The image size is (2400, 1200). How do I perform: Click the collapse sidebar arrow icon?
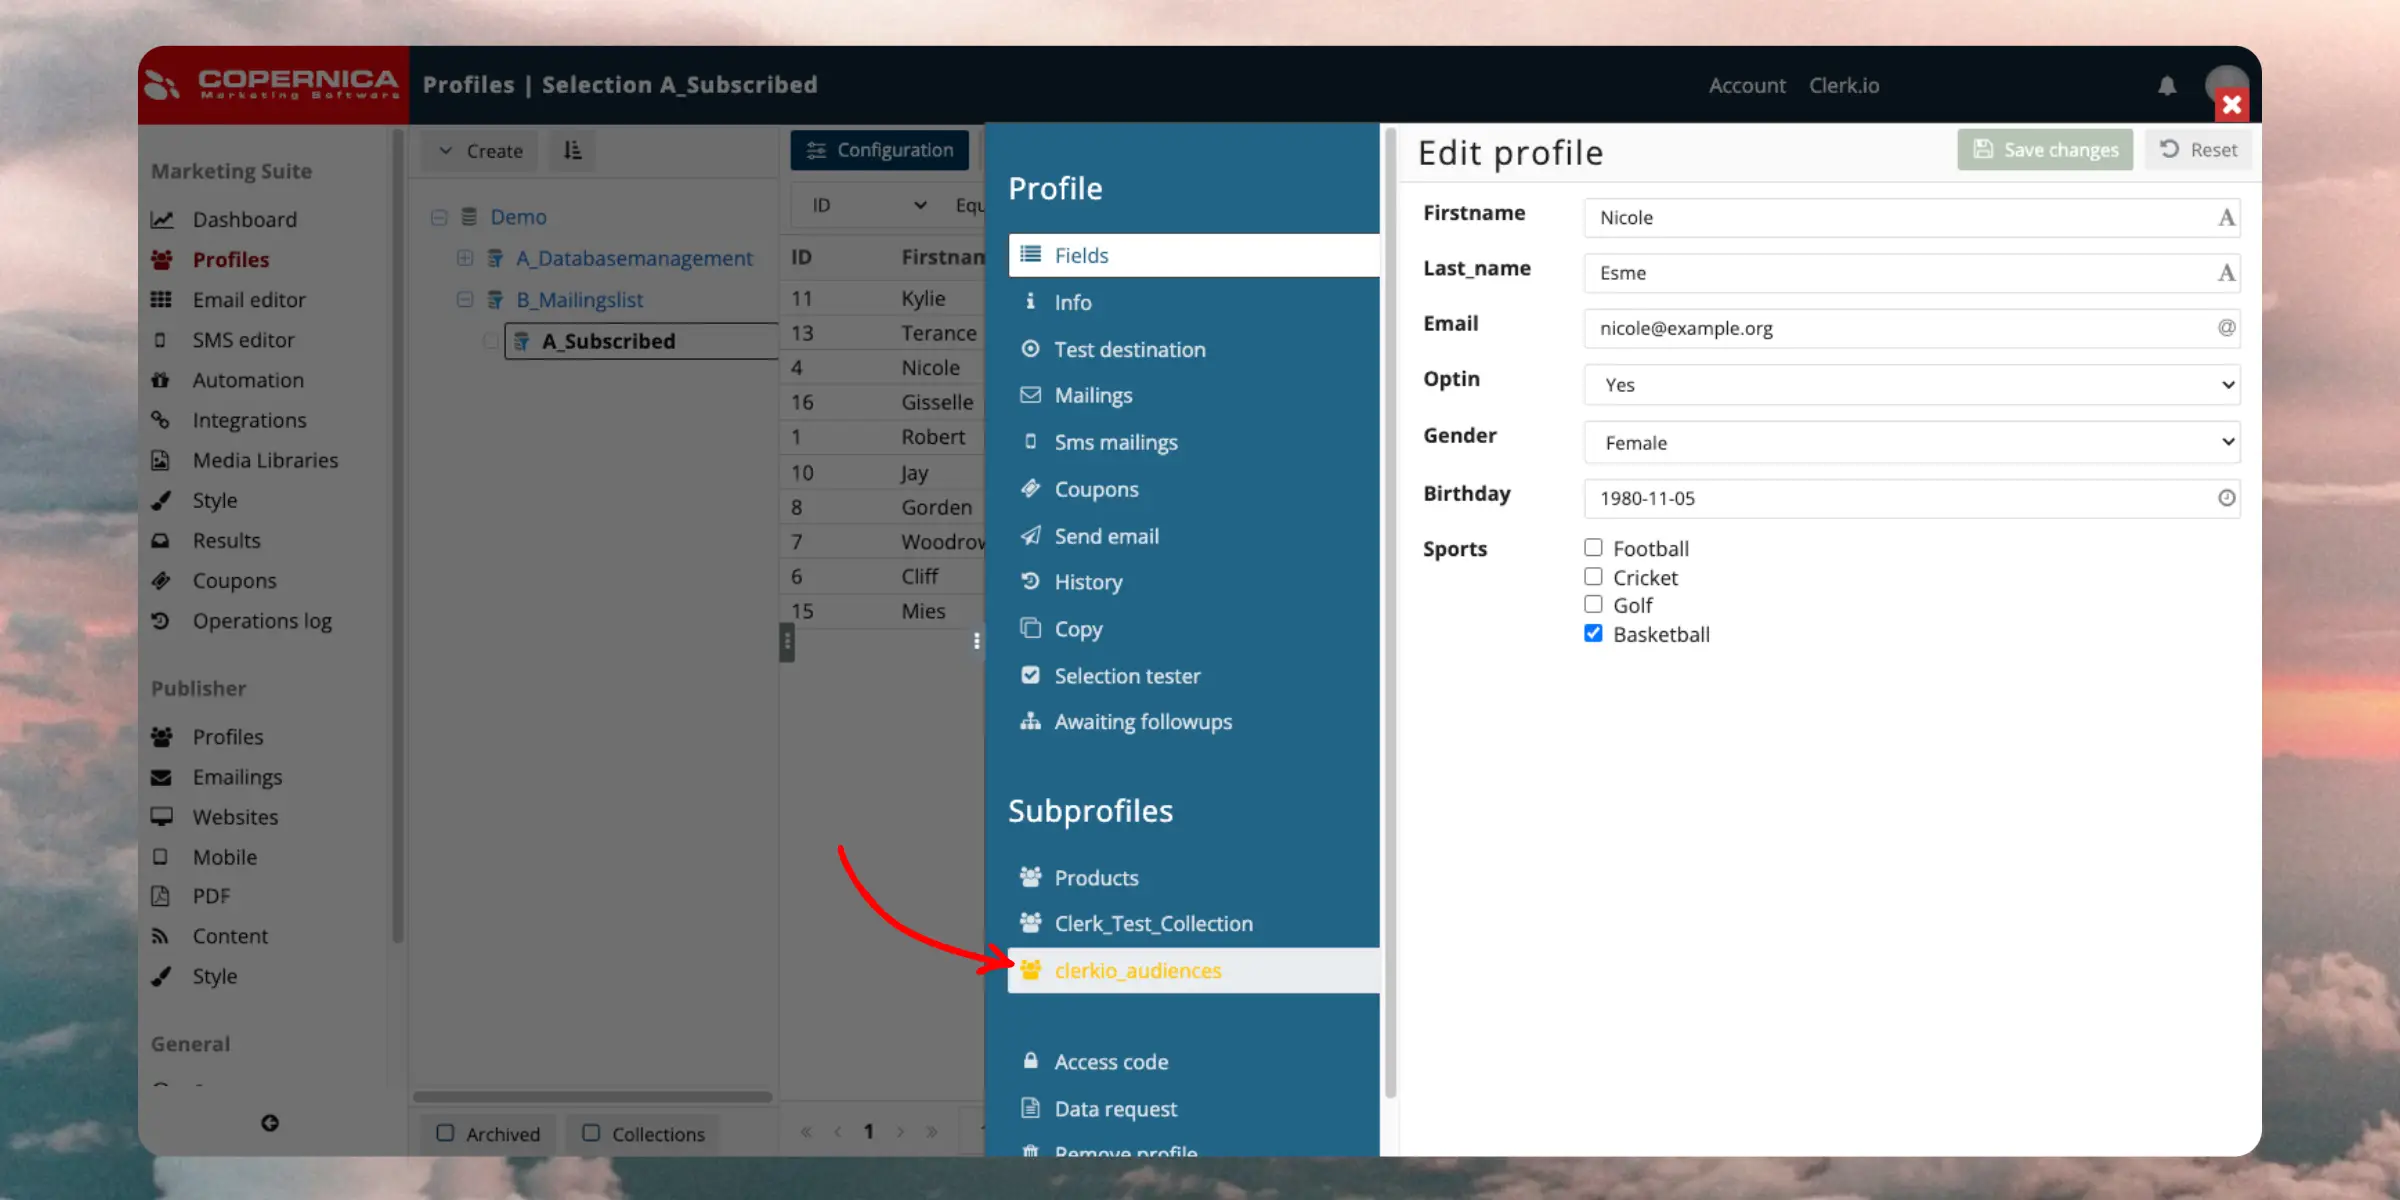point(270,1123)
